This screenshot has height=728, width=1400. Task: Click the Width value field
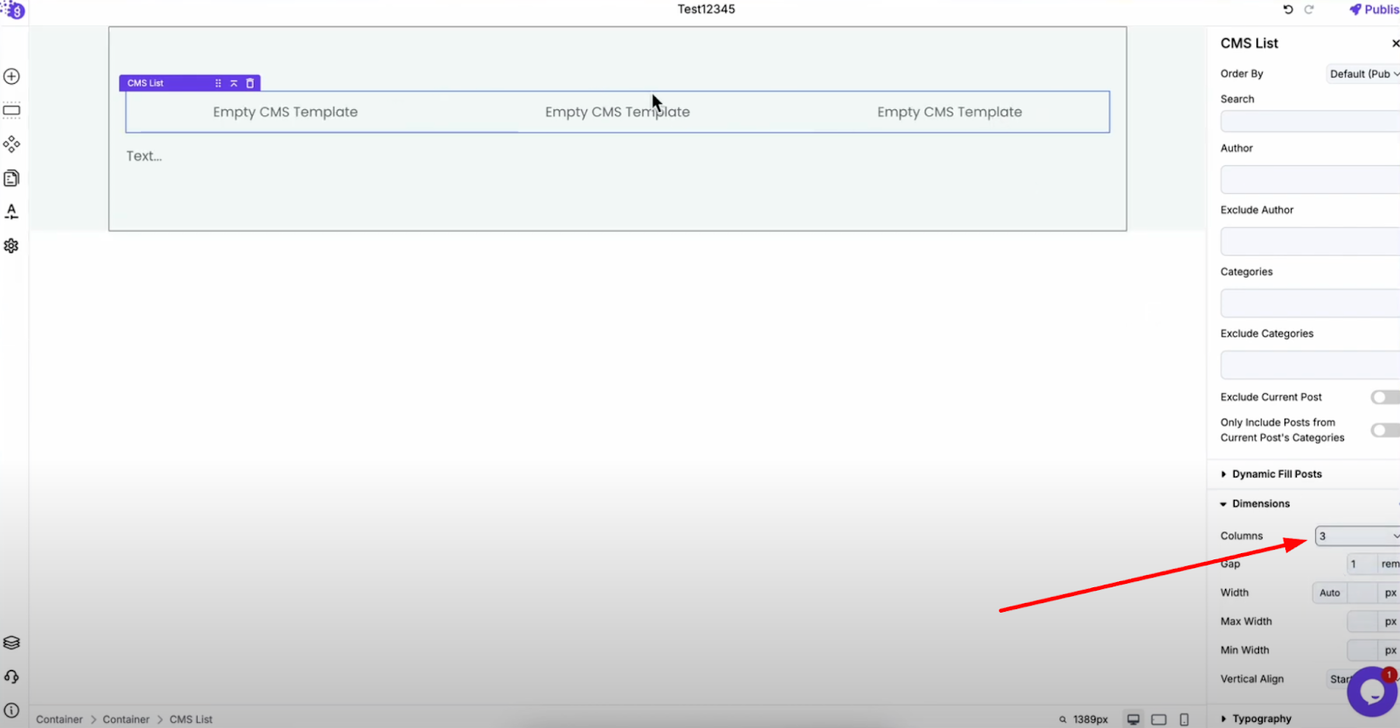[1362, 593]
